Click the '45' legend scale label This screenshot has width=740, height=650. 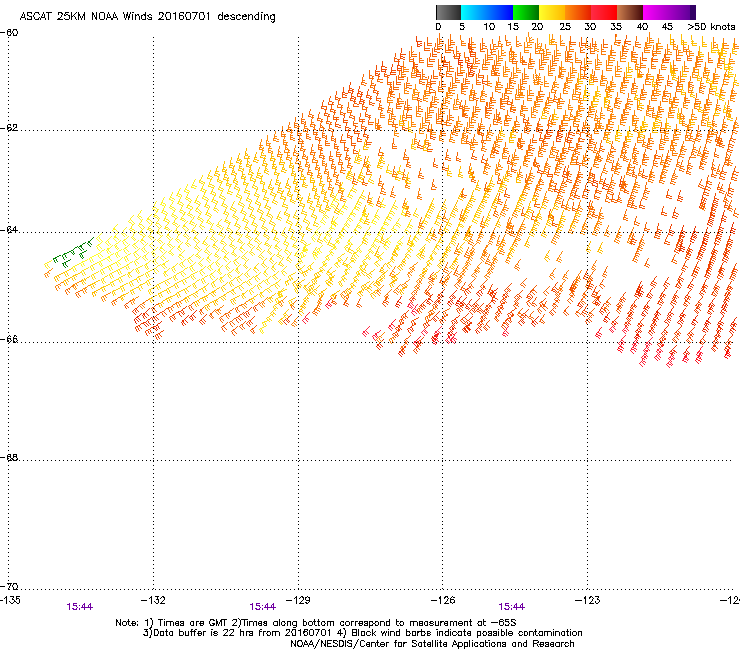[x=667, y=27]
